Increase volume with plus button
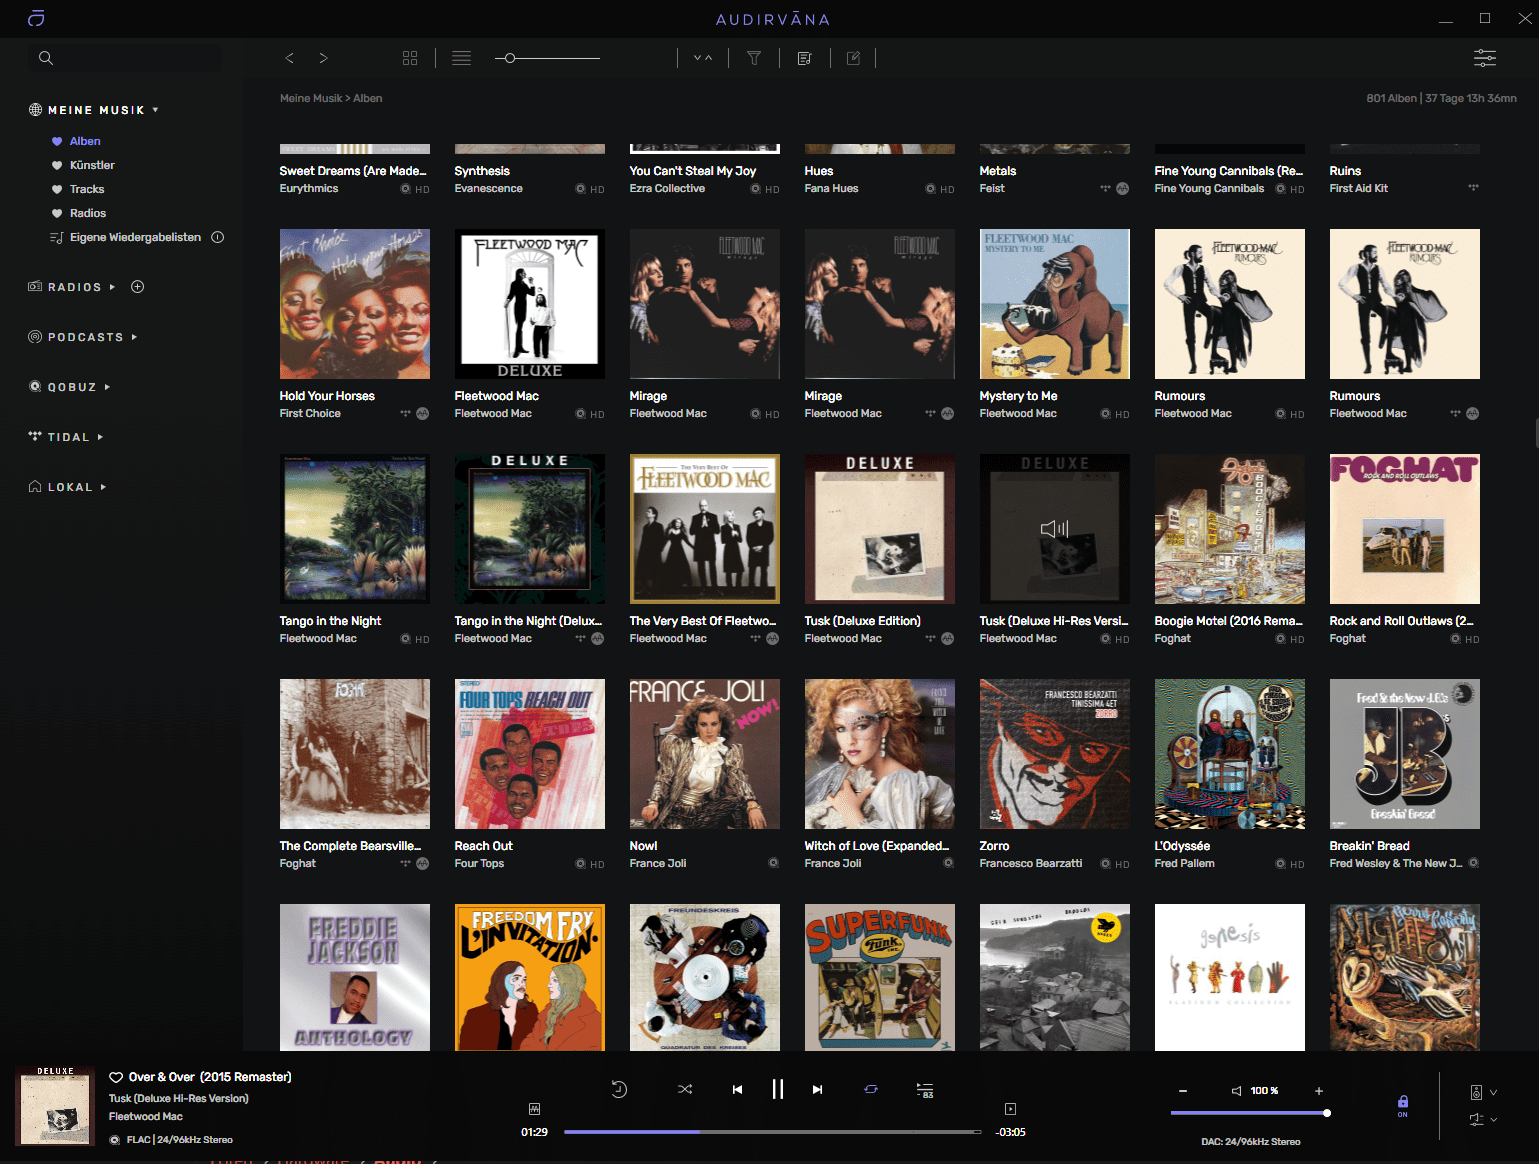Viewport: 1539px width, 1164px height. click(x=1319, y=1091)
